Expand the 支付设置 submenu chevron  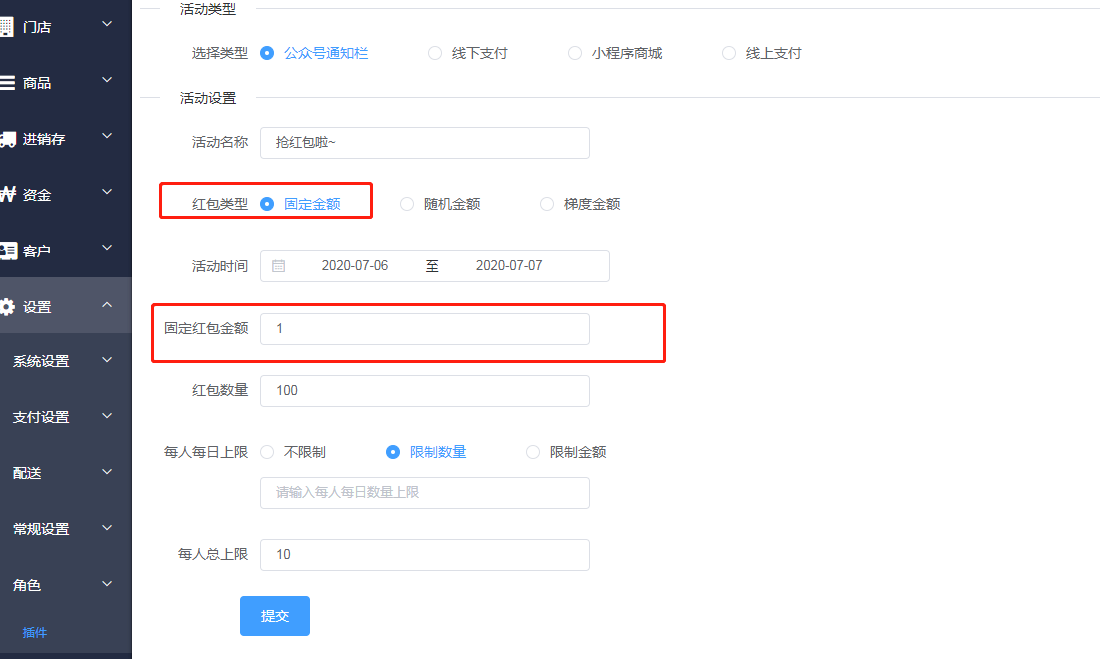coord(107,416)
